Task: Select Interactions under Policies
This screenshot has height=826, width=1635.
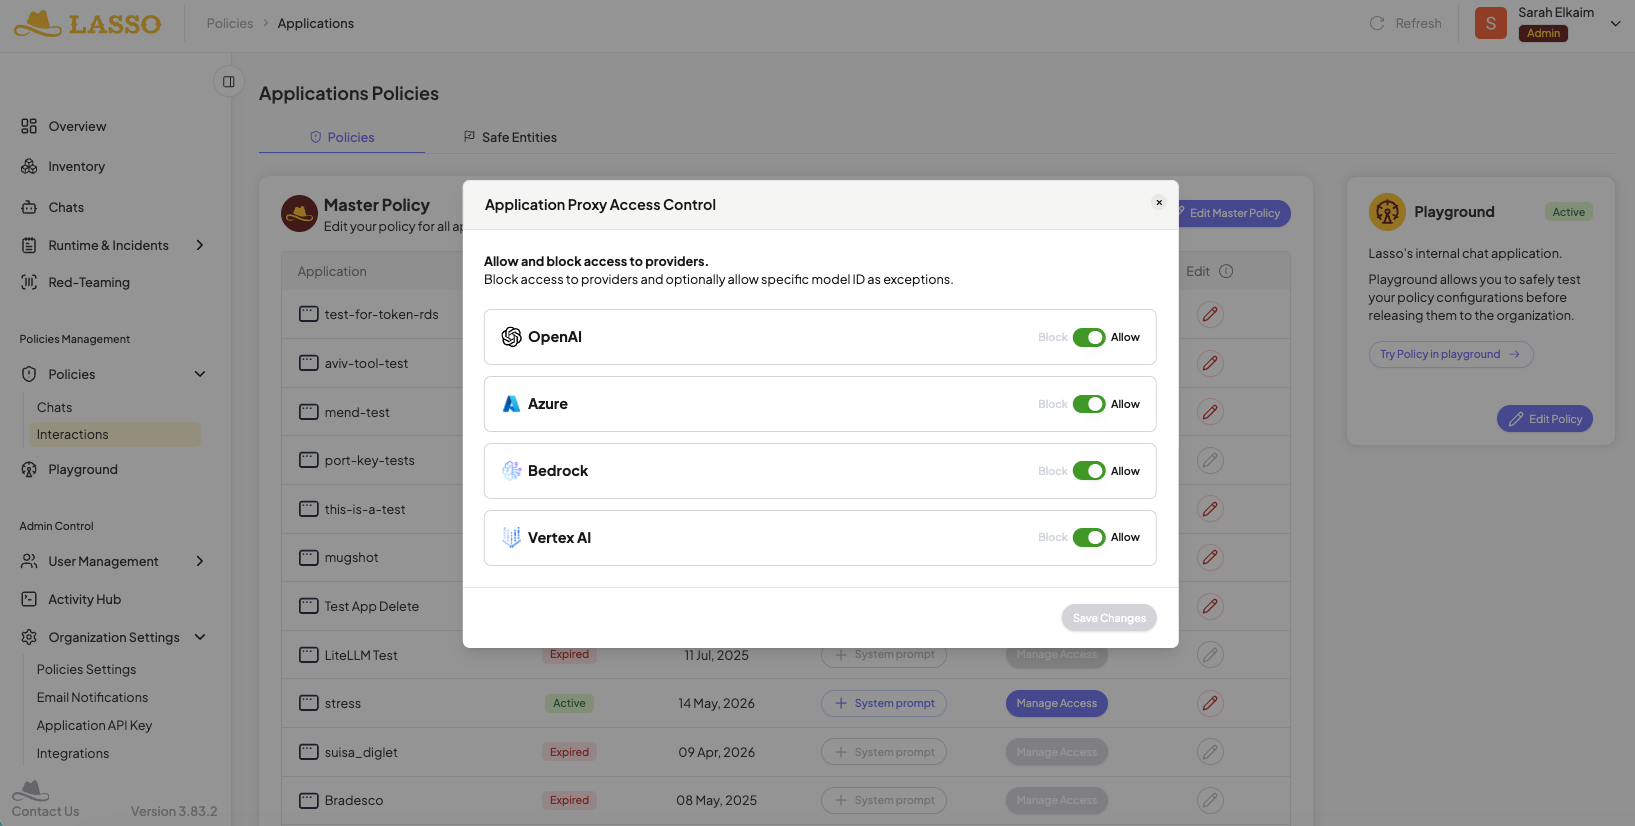Action: (115, 434)
